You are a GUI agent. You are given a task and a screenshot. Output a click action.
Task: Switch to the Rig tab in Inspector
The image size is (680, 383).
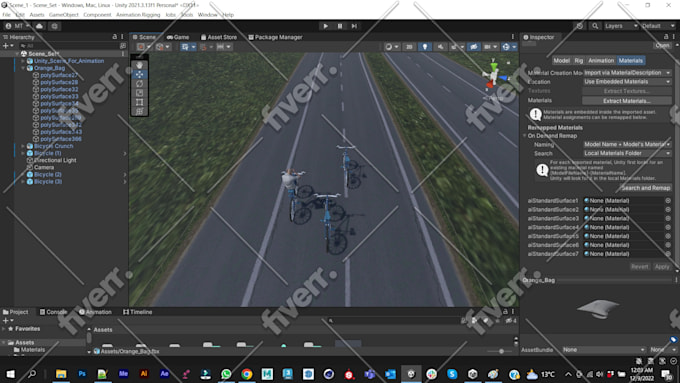[x=579, y=61]
